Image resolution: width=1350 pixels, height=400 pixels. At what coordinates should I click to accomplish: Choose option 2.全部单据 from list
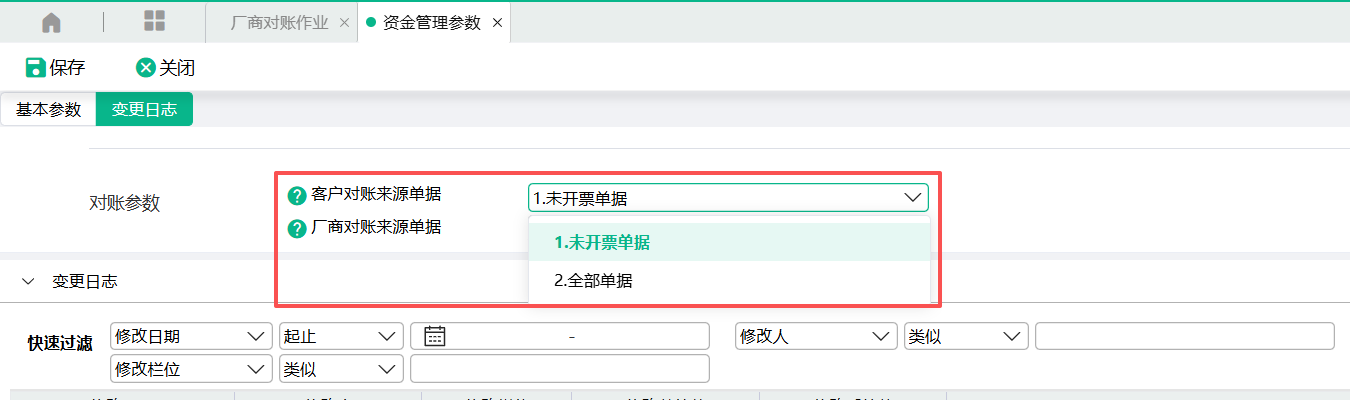(593, 281)
